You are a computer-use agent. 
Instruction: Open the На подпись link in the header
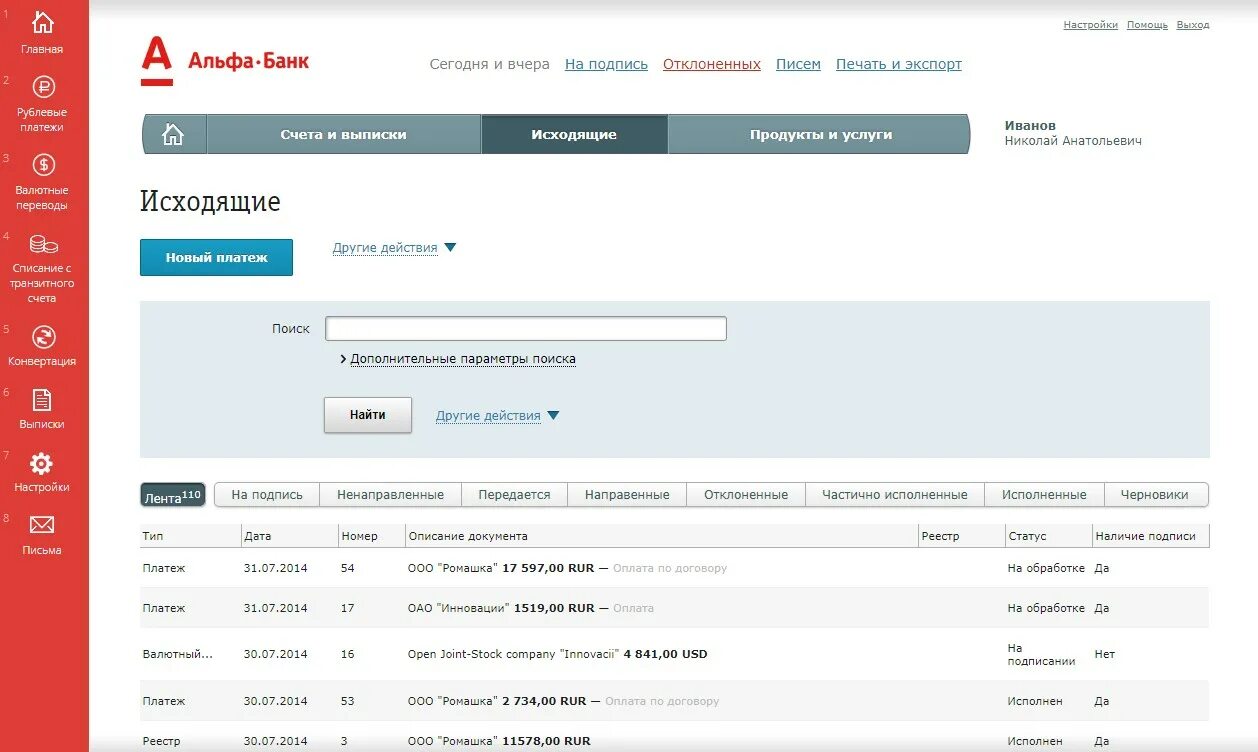606,64
